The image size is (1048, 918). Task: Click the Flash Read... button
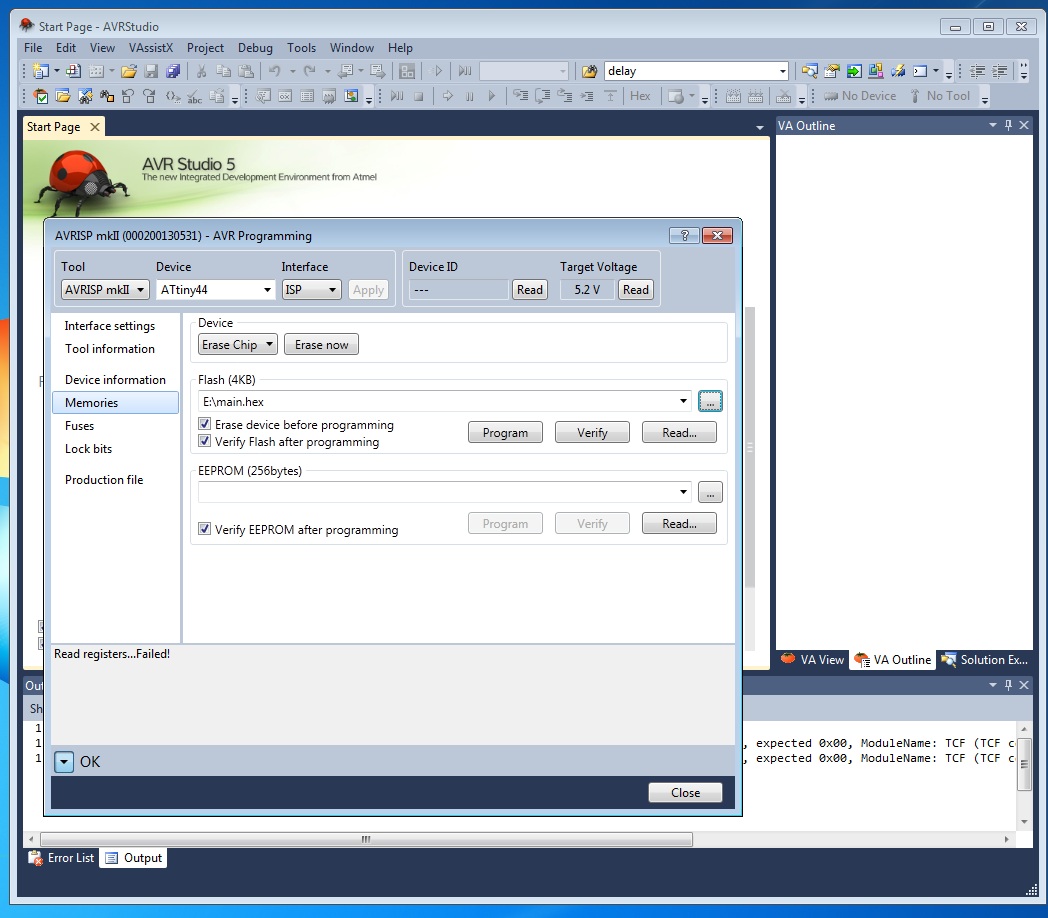679,433
